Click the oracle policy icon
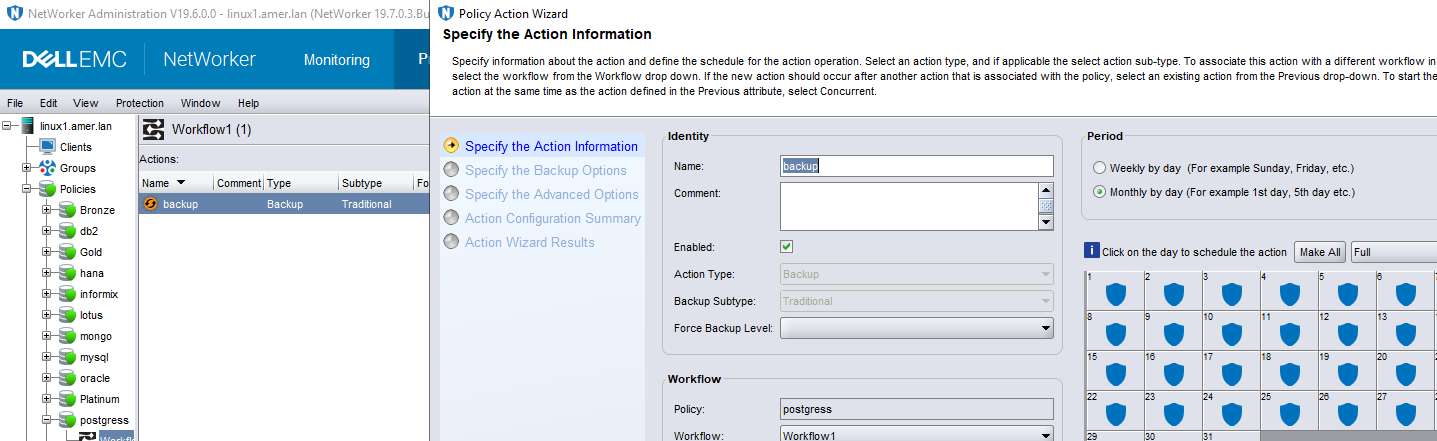The image size is (1437, 441). (67, 378)
